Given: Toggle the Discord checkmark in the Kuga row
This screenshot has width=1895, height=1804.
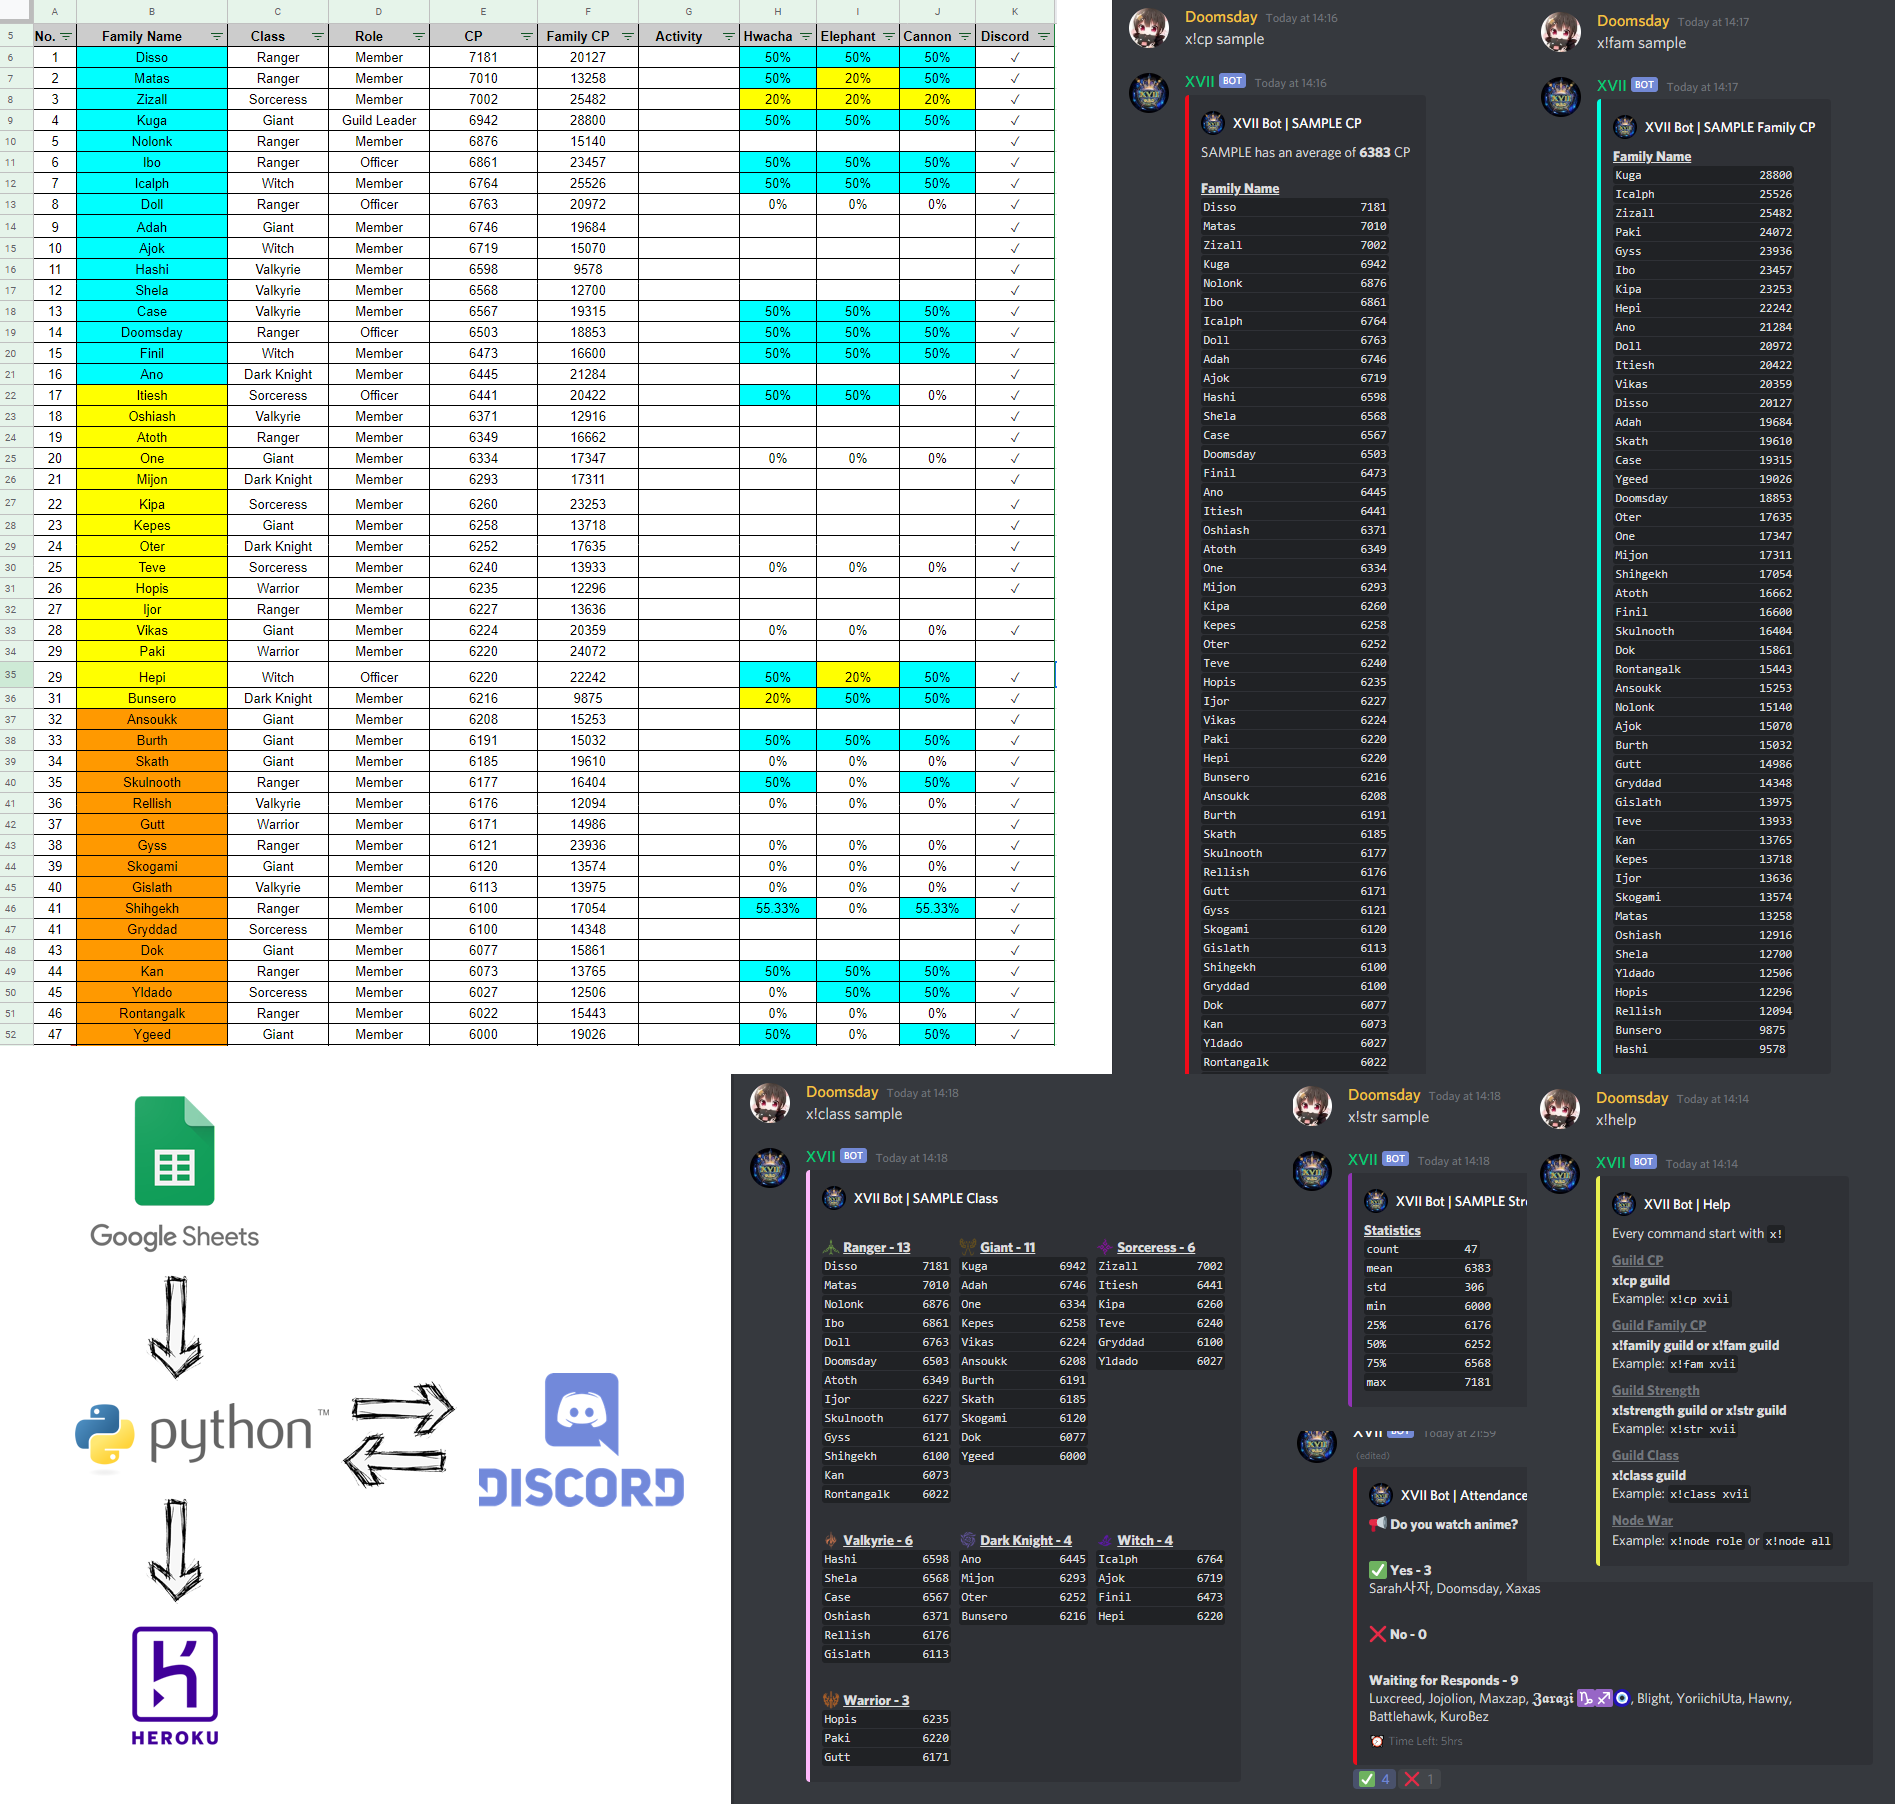Looking at the screenshot, I should [1015, 120].
